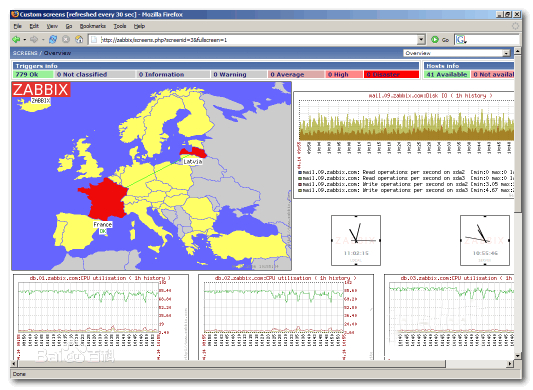
Task: Click the Google search engine icon
Action: coord(461,40)
